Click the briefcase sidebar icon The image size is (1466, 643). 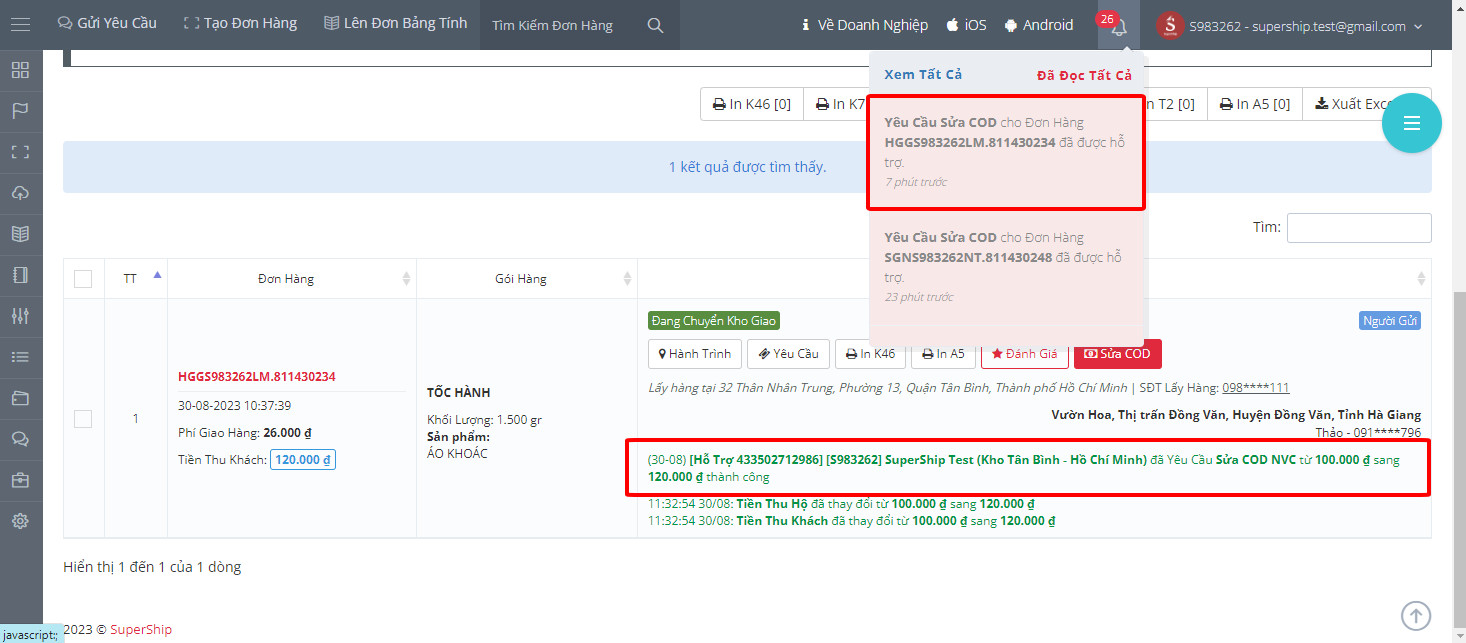[x=20, y=480]
